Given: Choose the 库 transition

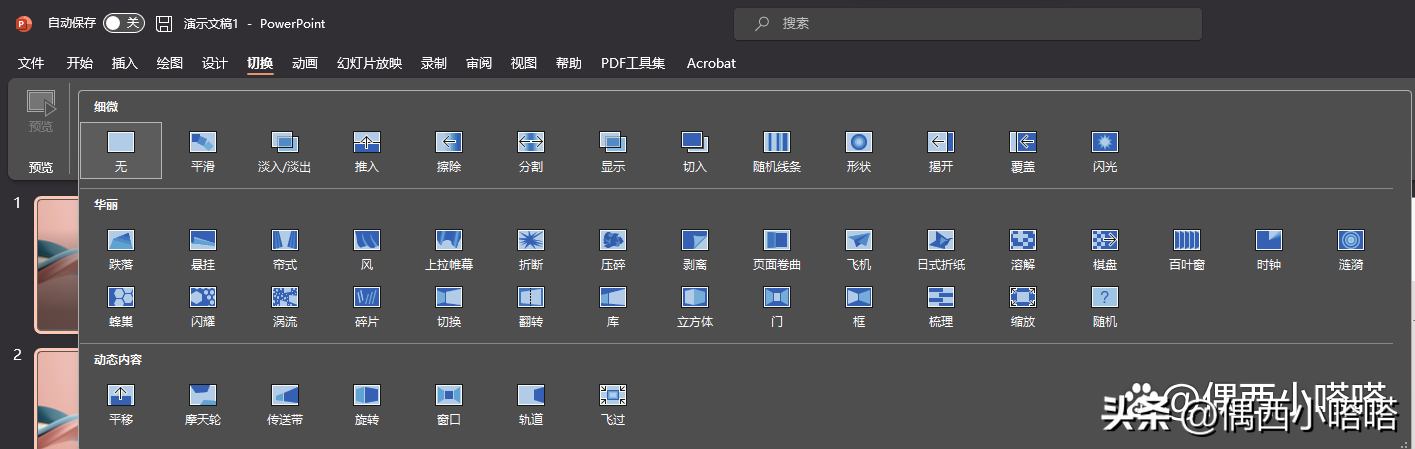Looking at the screenshot, I should coord(613,307).
